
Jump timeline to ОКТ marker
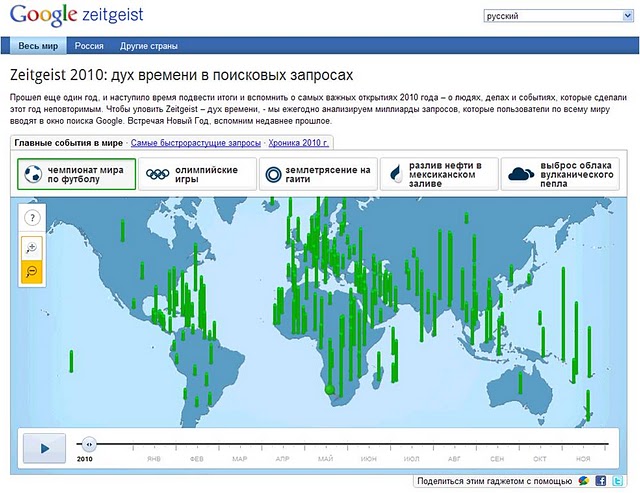coord(540,459)
